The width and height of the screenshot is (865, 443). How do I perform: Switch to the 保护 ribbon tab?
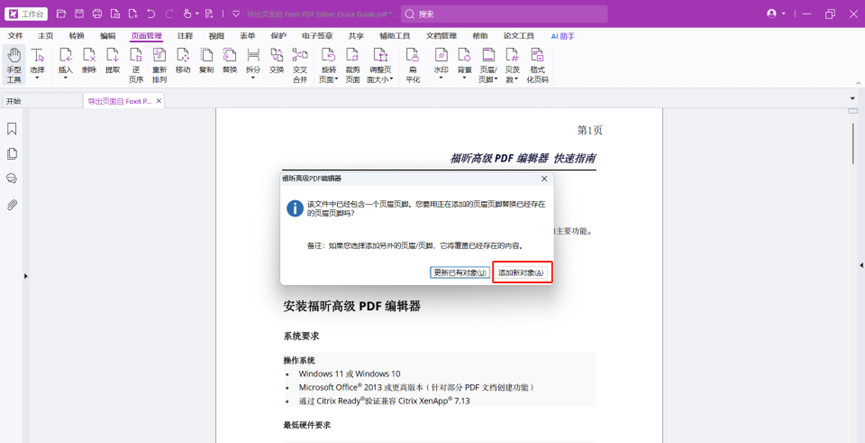tap(279, 36)
